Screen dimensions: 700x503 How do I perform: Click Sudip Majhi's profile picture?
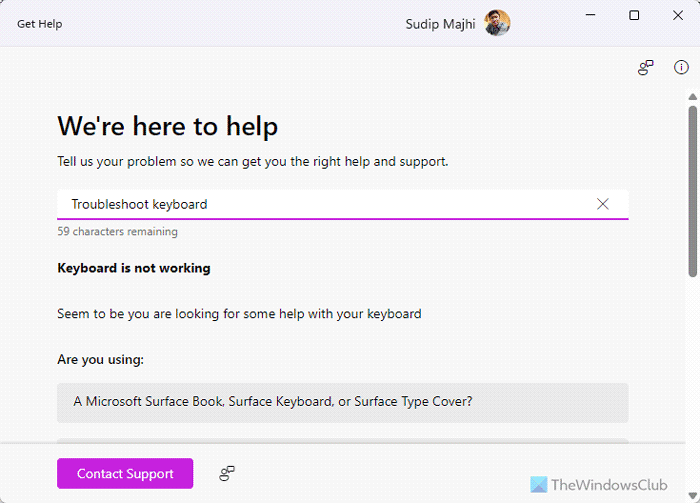[497, 23]
